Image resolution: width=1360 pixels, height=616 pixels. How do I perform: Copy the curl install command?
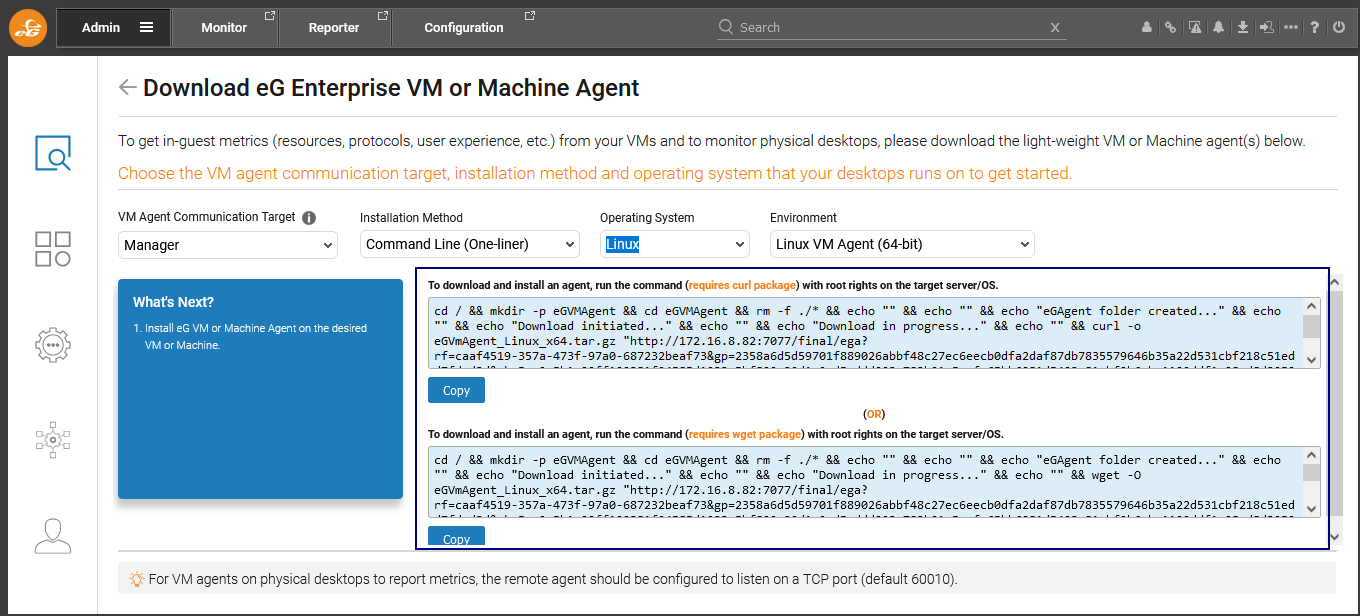click(x=456, y=390)
